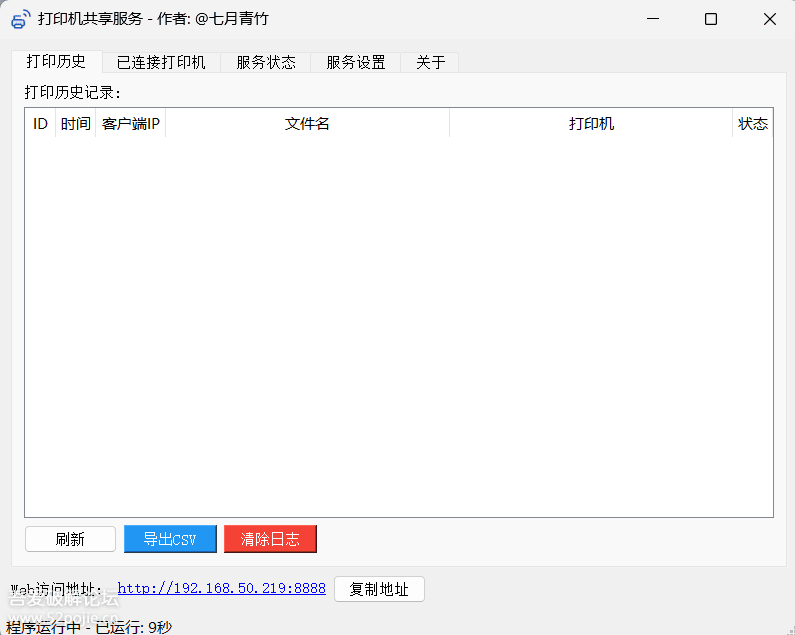Screen dimensions: 795x635
Task: Go to the 服务设置 tab
Action: (355, 62)
